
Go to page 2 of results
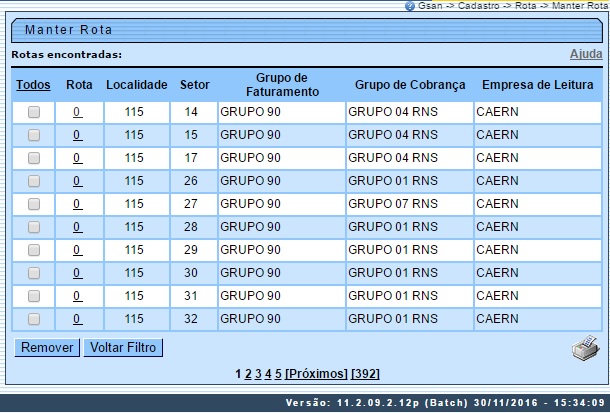pyautogui.click(x=247, y=374)
